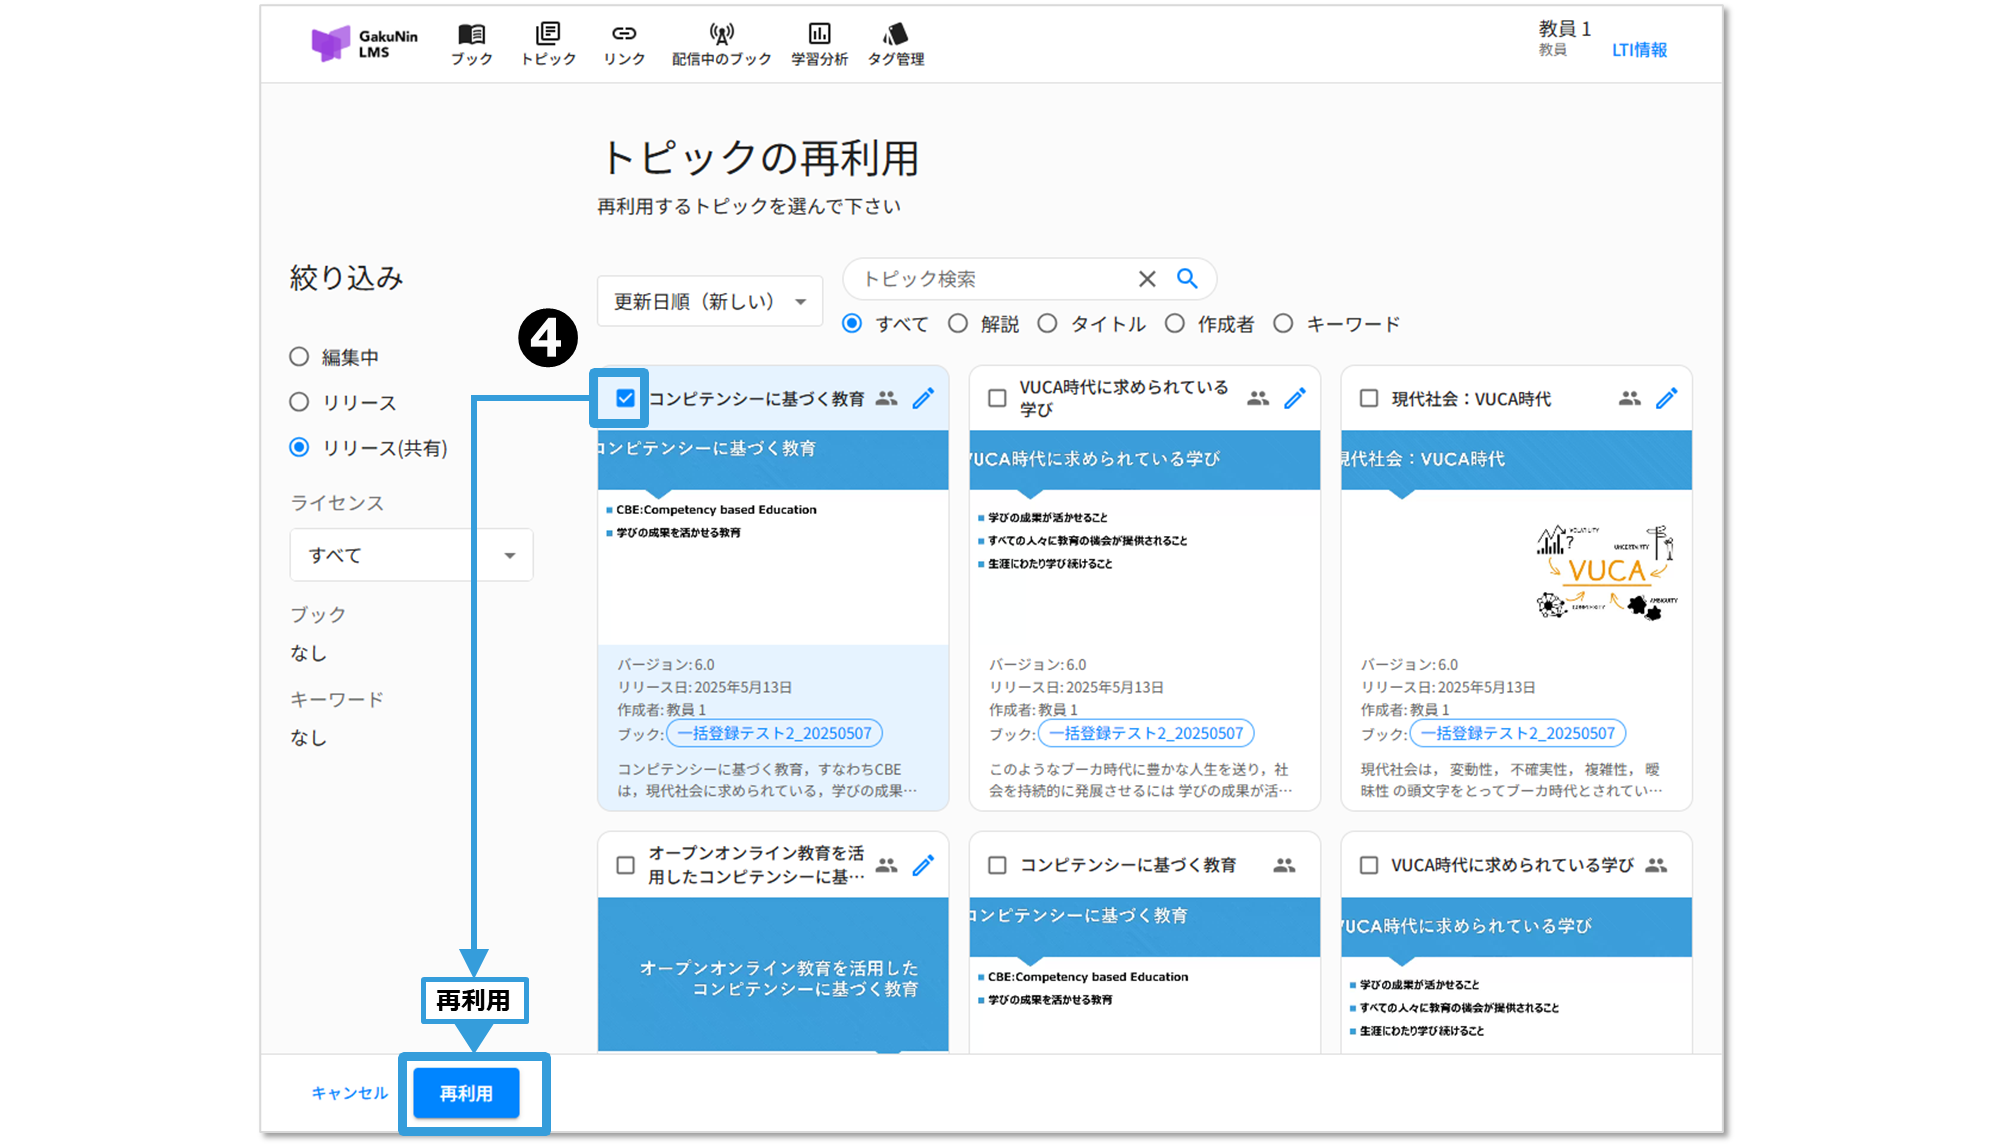Select the タイトル search radio option
Screen dimensions: 2000x1146
click(1047, 324)
